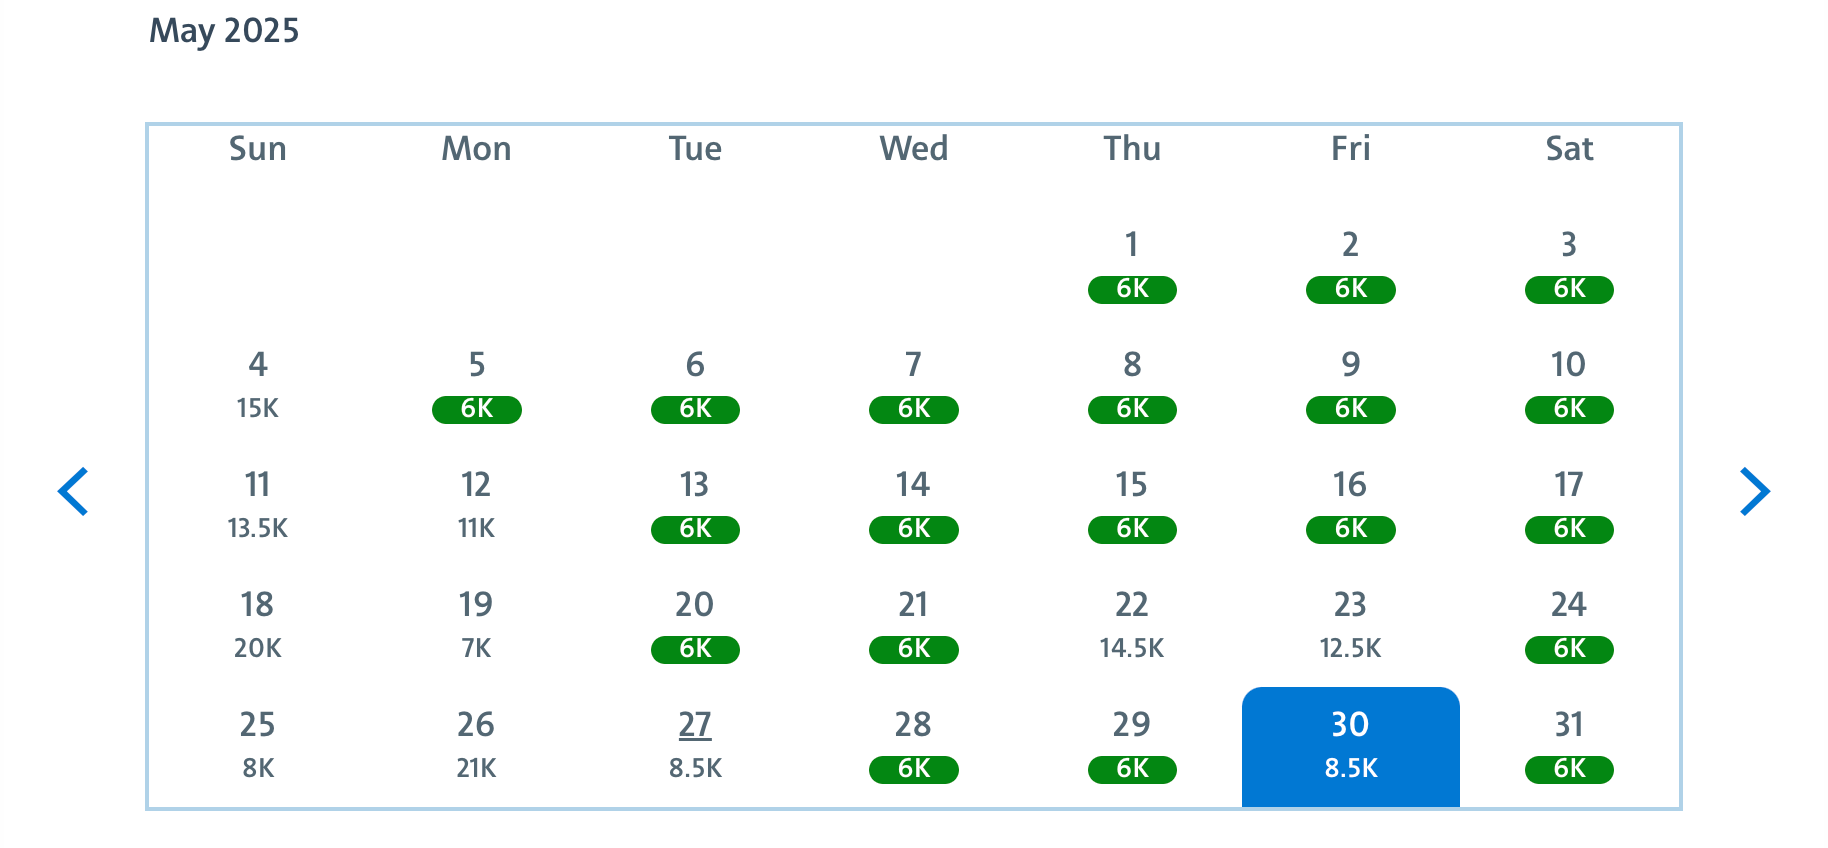This screenshot has height=848, width=1828.
Task: Select May 22 showing 14.5K
Action: tap(1131, 625)
